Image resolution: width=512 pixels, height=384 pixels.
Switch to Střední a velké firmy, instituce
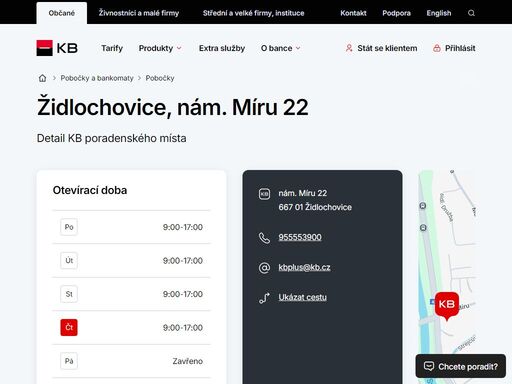[x=253, y=13]
